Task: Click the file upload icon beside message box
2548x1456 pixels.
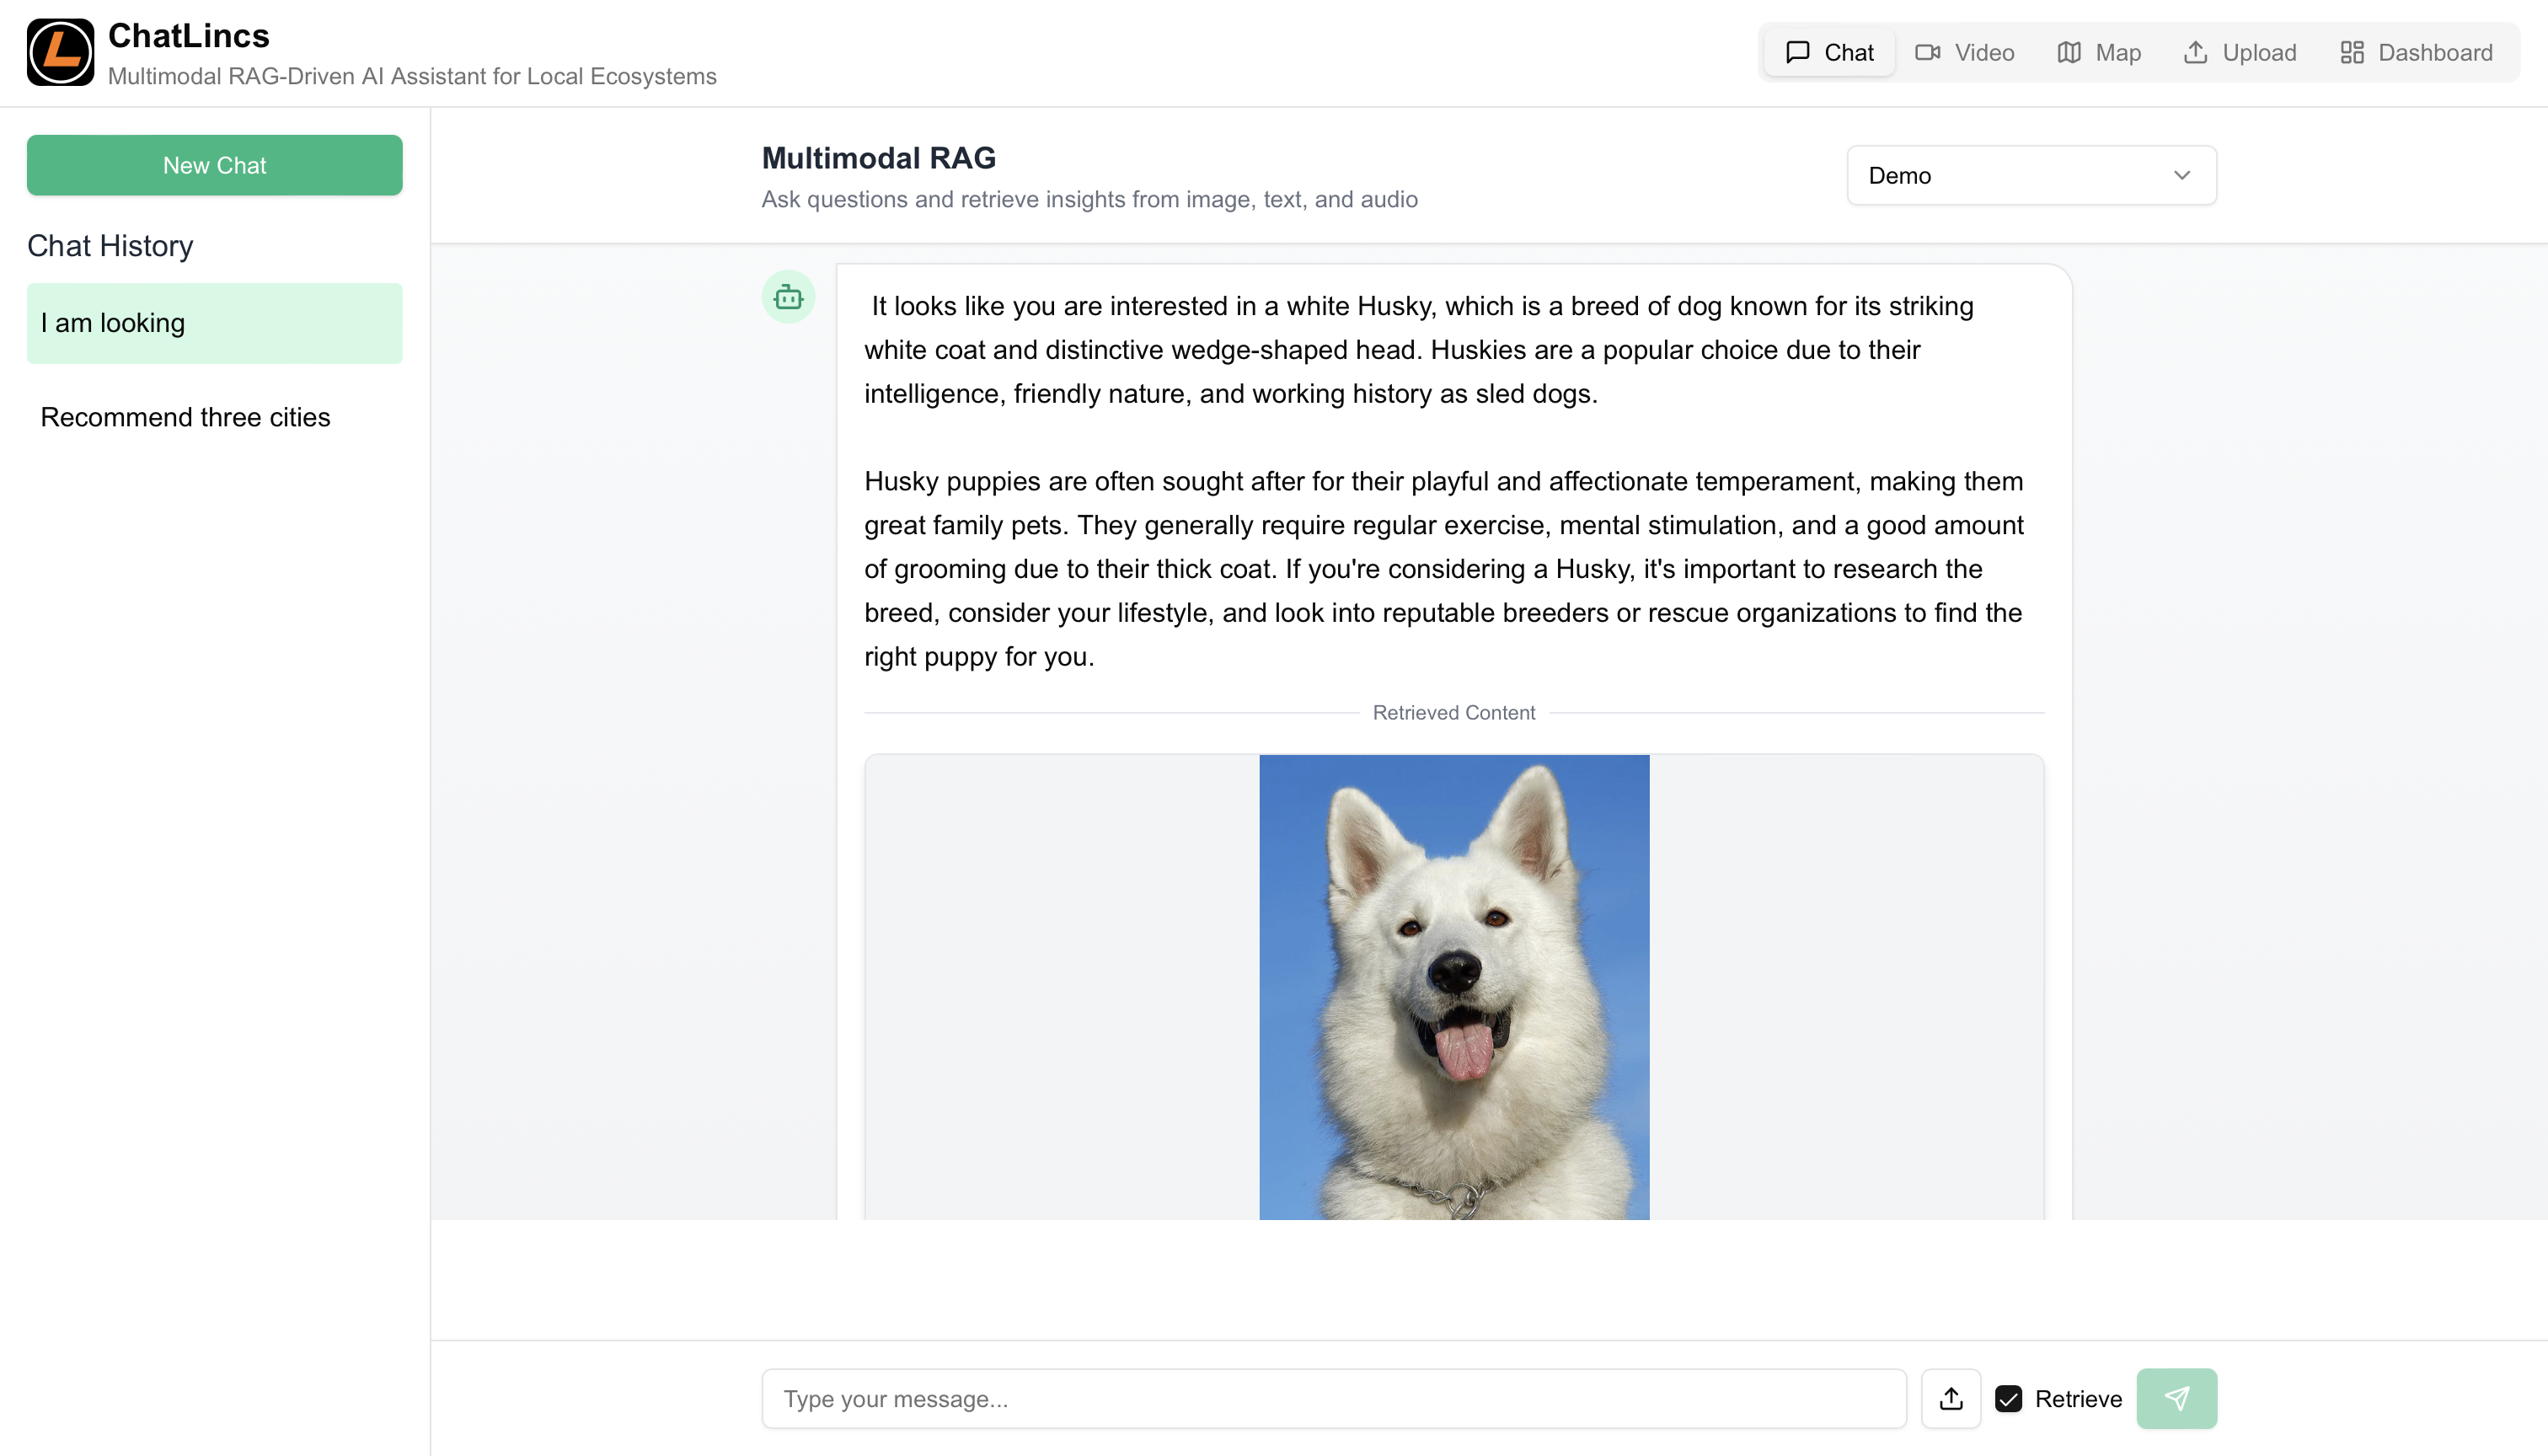Action: [x=1950, y=1398]
